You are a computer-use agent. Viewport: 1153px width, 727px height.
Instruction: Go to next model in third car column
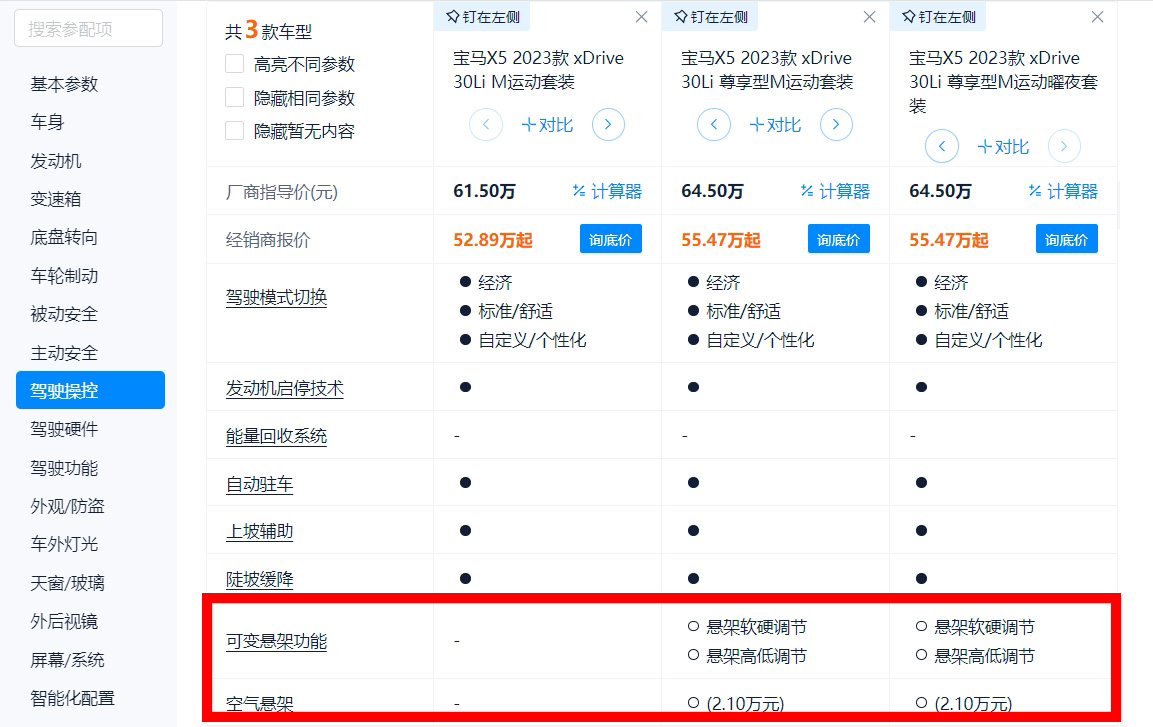point(1064,146)
